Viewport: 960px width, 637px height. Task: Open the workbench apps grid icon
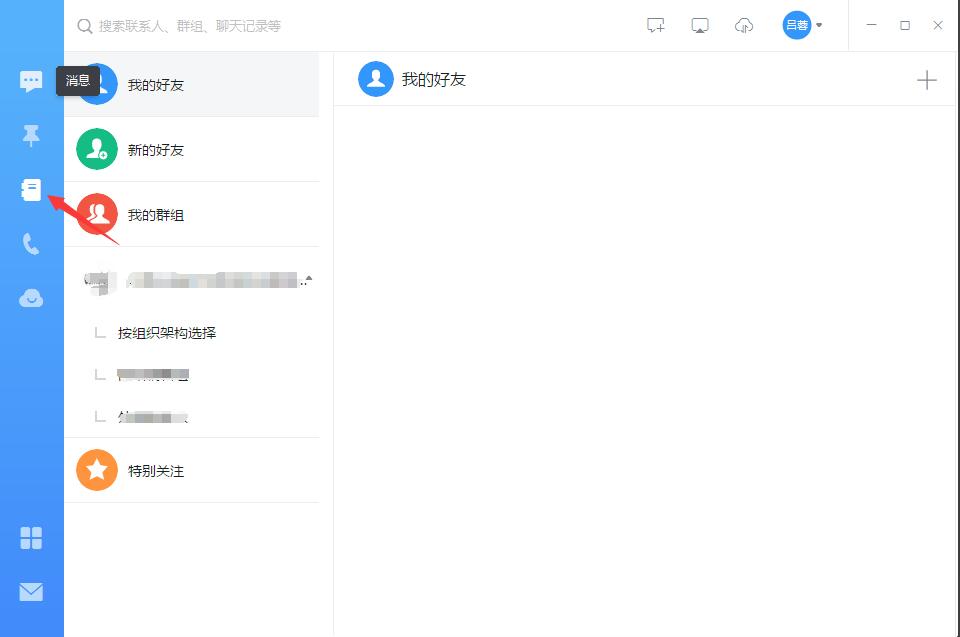pyautogui.click(x=30, y=537)
